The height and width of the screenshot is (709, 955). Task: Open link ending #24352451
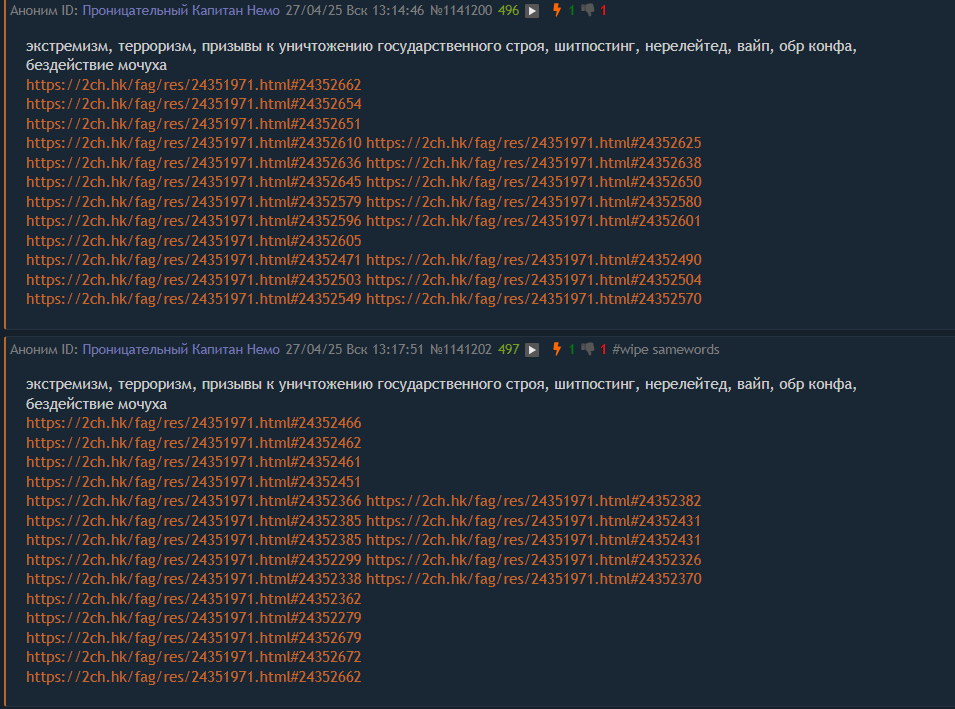pyautogui.click(x=194, y=482)
